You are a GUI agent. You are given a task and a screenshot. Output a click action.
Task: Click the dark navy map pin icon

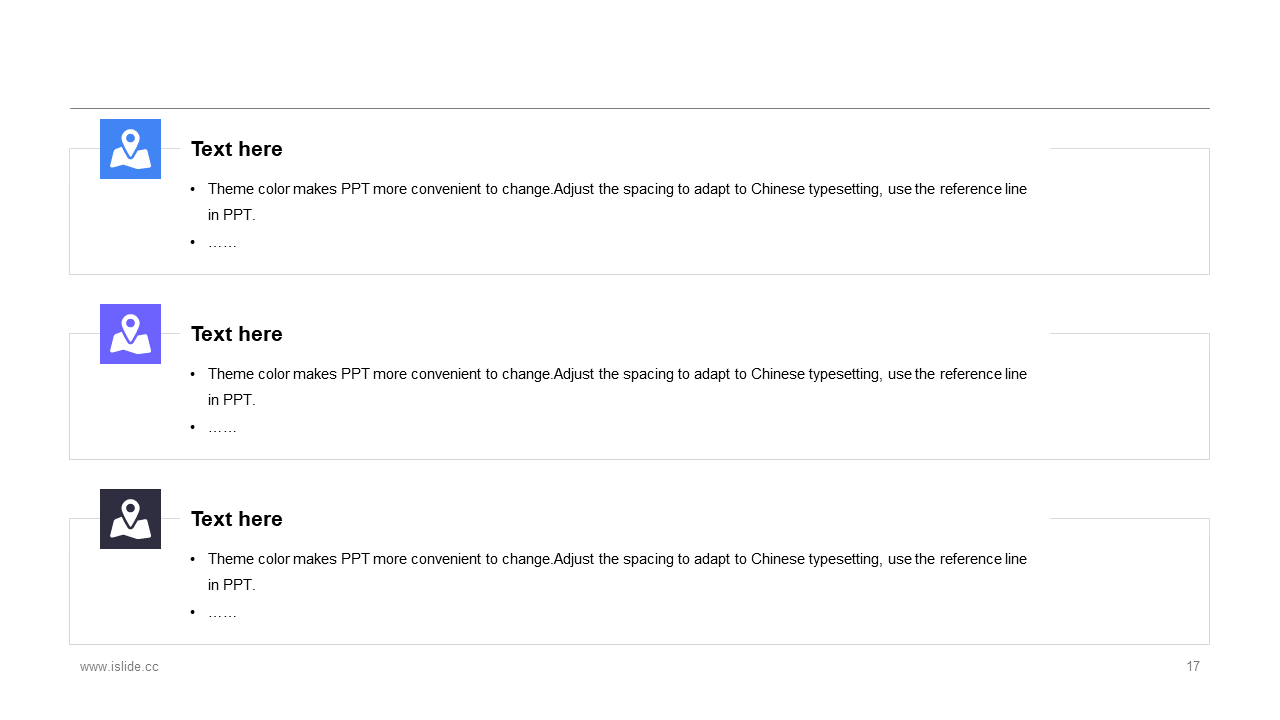tap(130, 519)
